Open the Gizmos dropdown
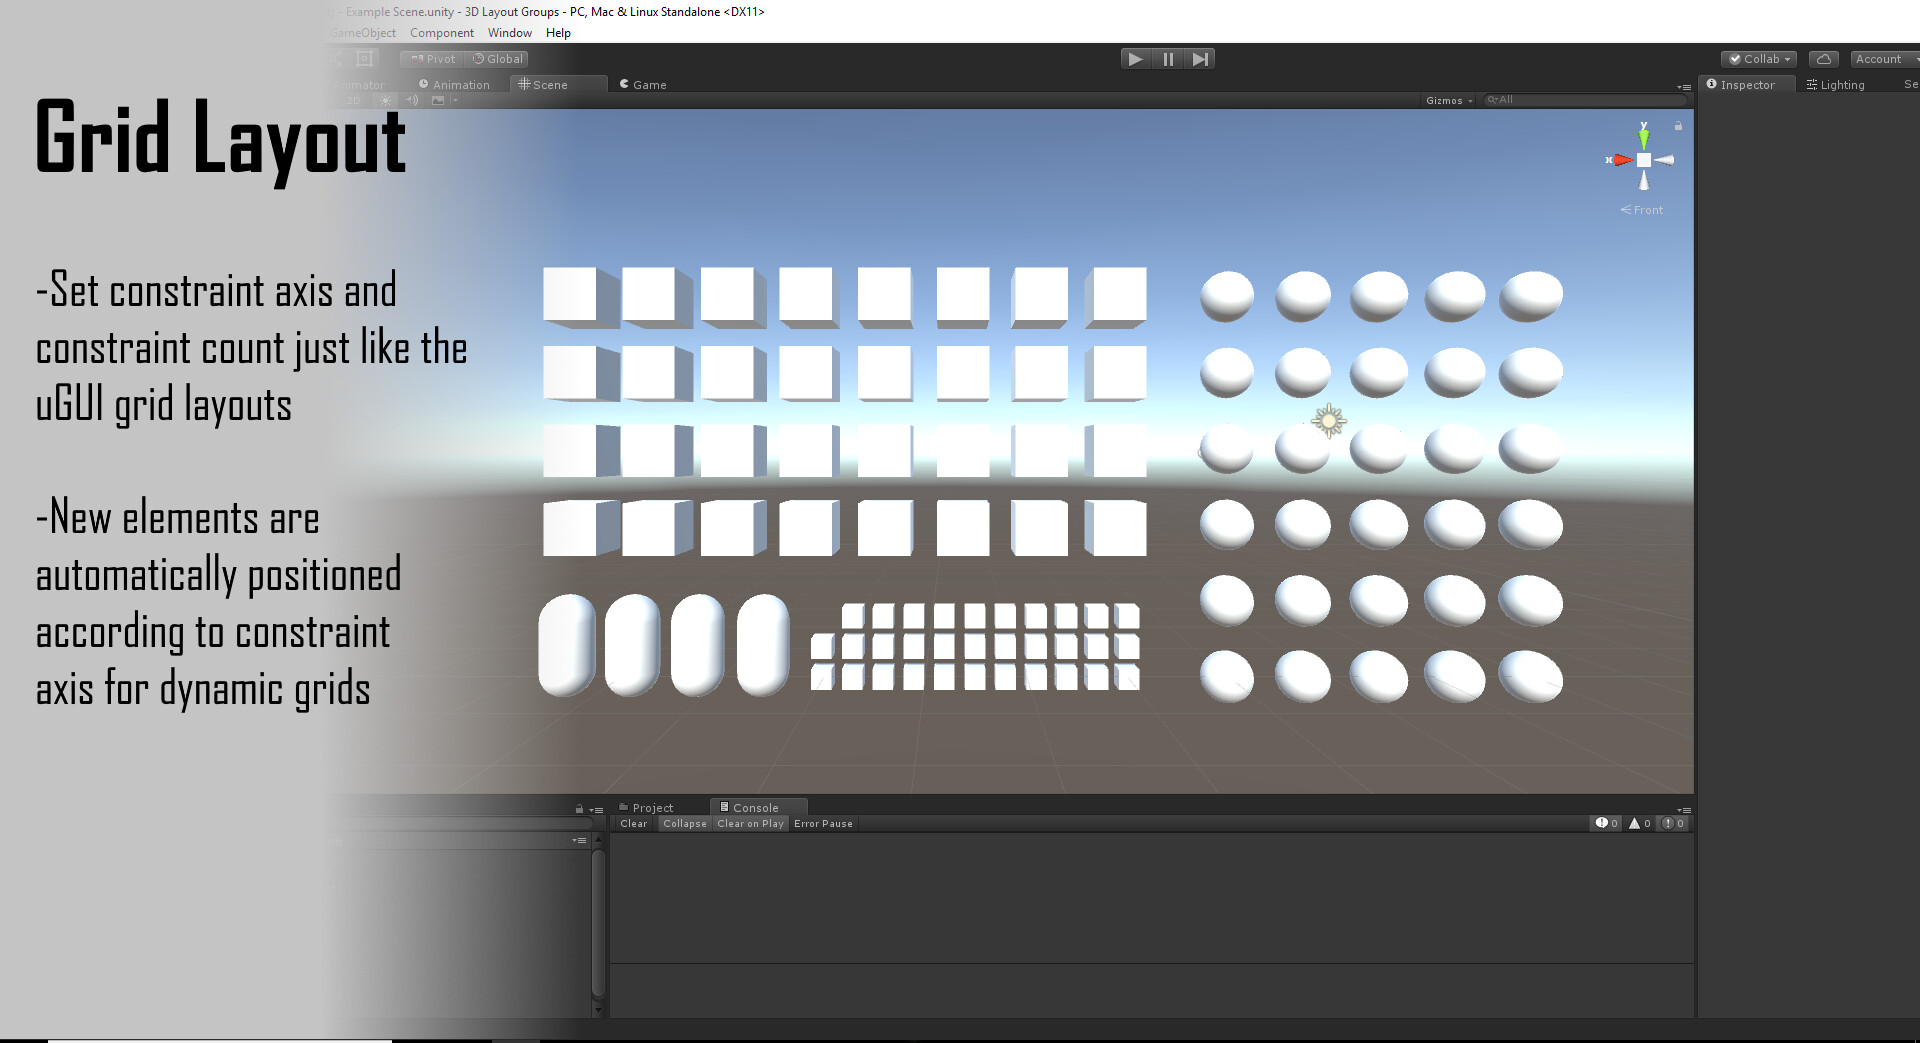This screenshot has width=1920, height=1043. click(x=1449, y=100)
